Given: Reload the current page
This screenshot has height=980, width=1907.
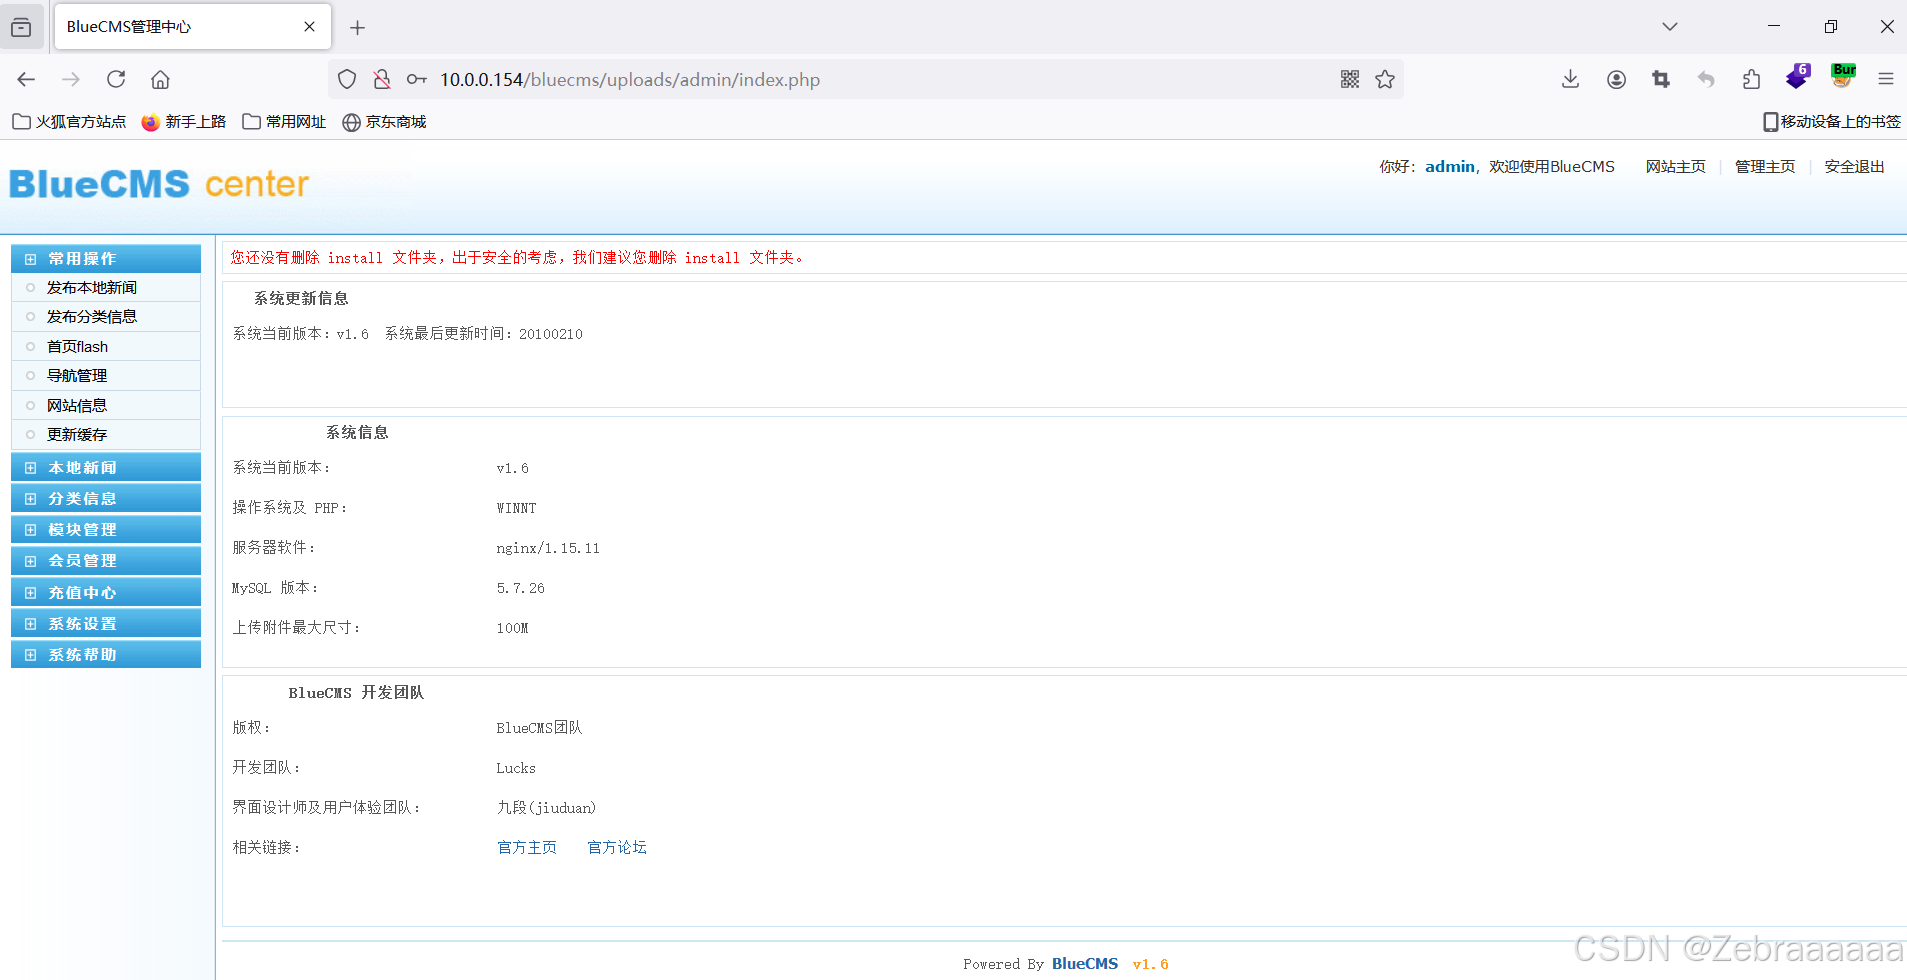Looking at the screenshot, I should [116, 79].
